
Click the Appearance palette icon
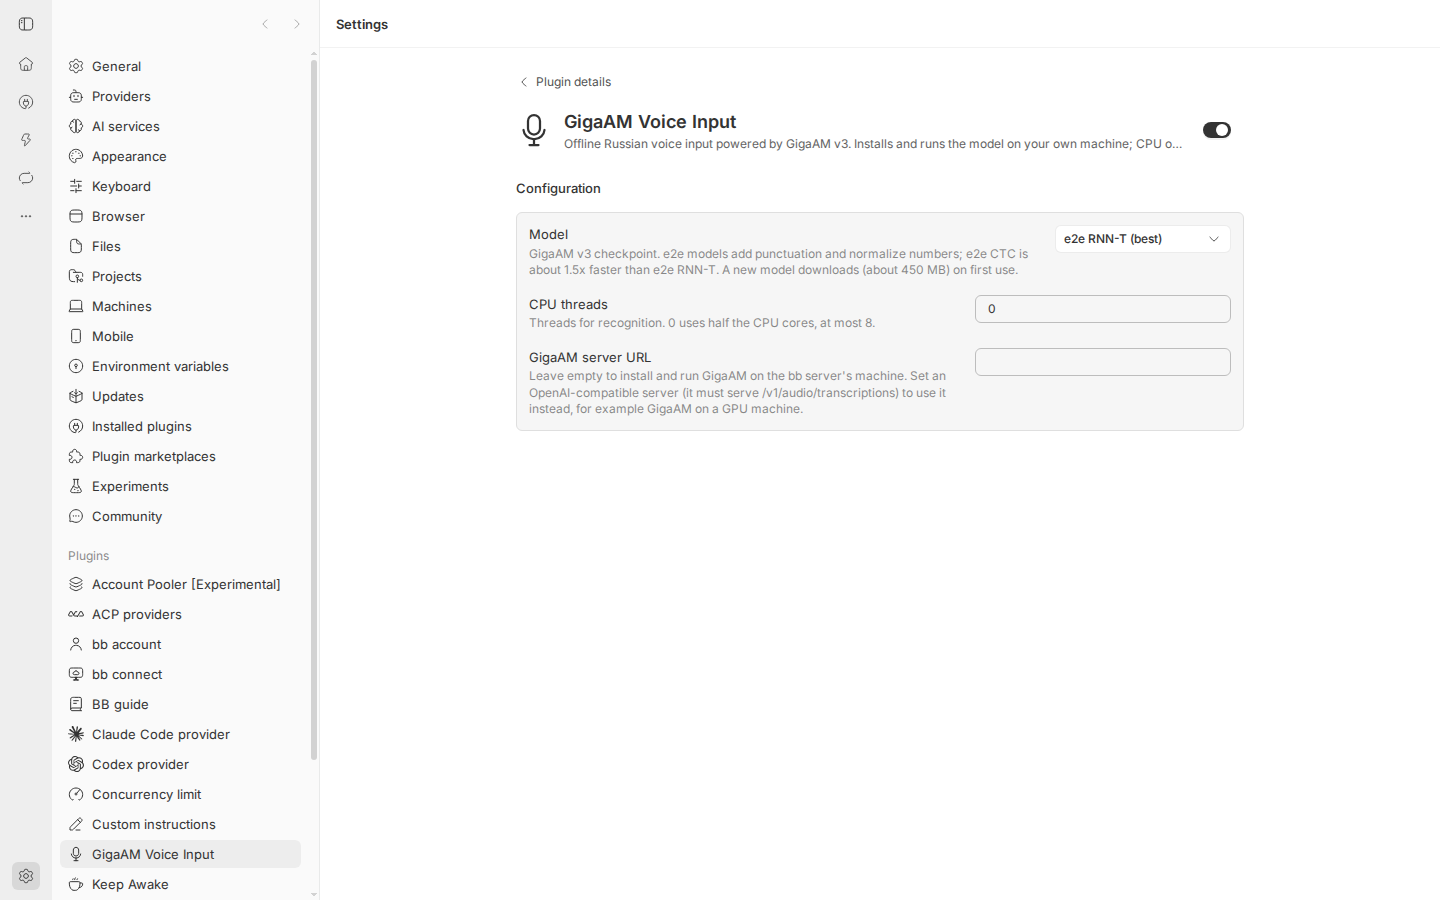click(x=76, y=156)
